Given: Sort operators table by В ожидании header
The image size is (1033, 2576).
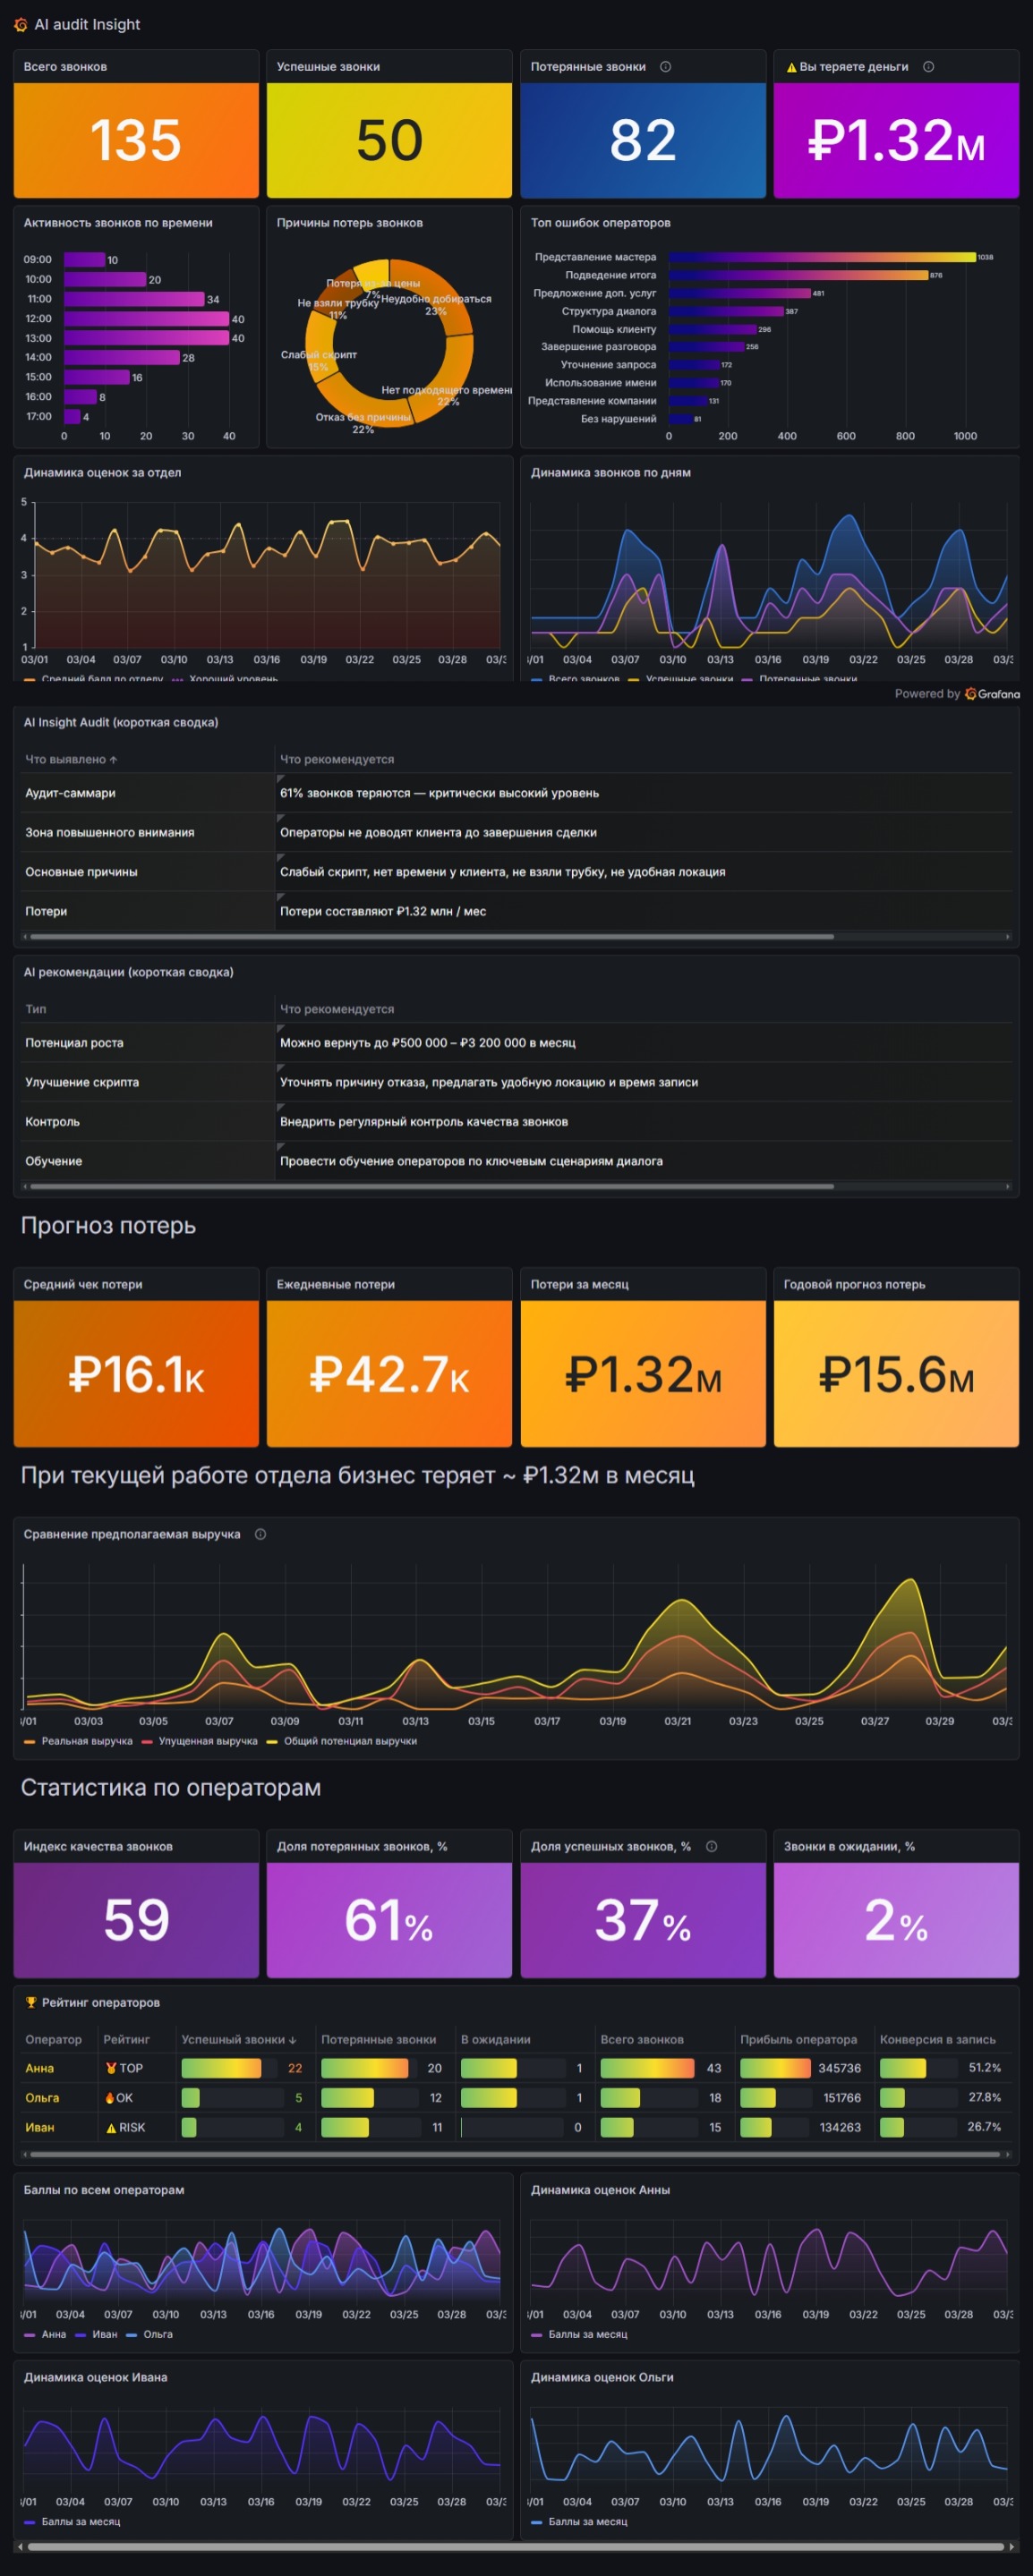Looking at the screenshot, I should 495,2040.
